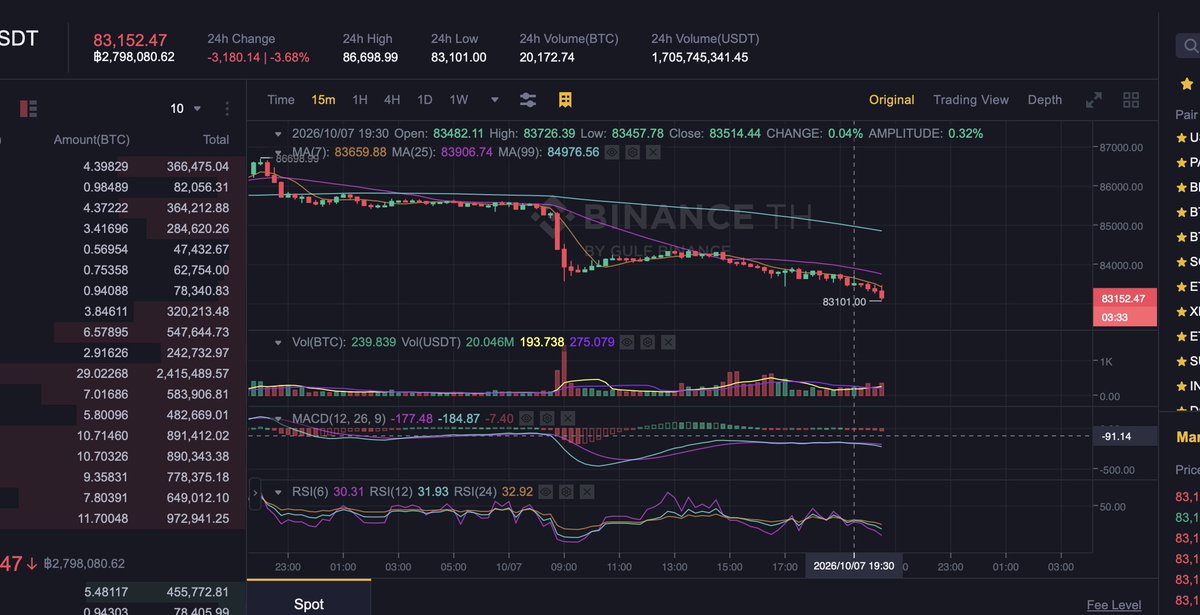Select the 4H chart interval
Screen dimensions: 1200x615
(x=392, y=100)
